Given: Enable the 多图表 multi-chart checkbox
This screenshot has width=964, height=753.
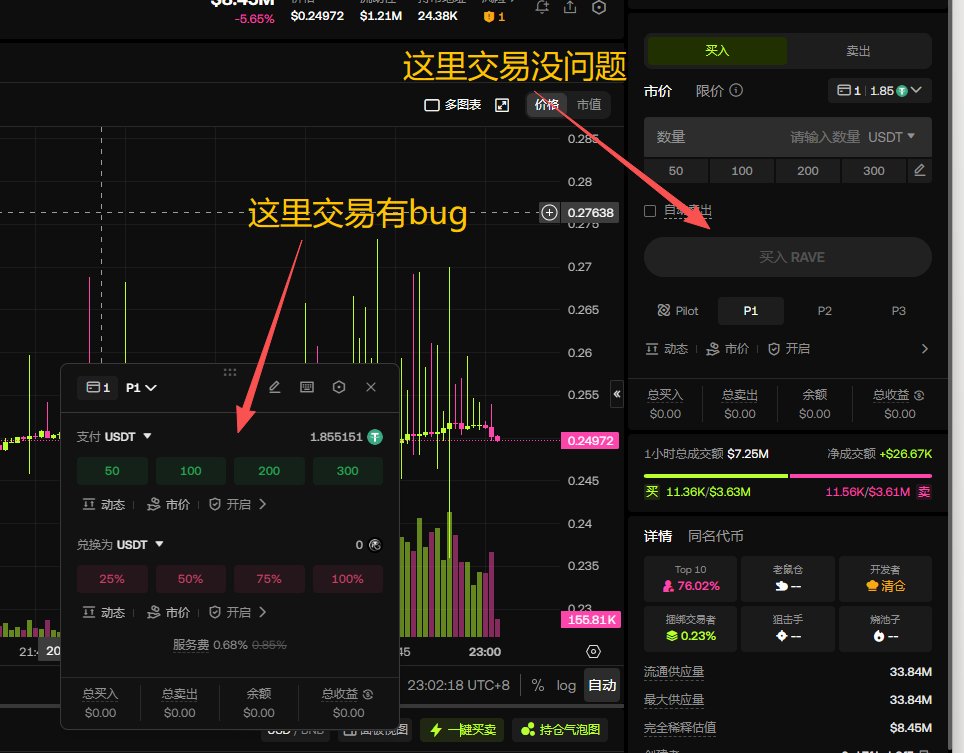Looking at the screenshot, I should point(432,105).
